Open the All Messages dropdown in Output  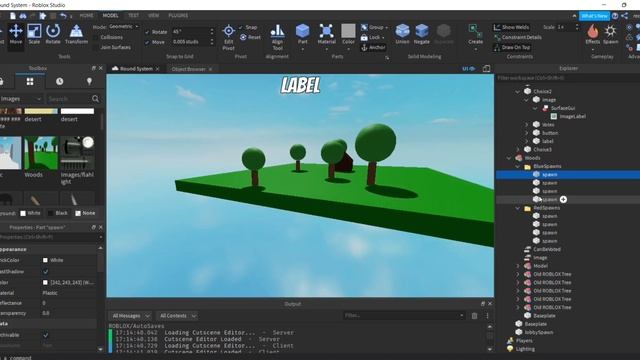coord(130,316)
